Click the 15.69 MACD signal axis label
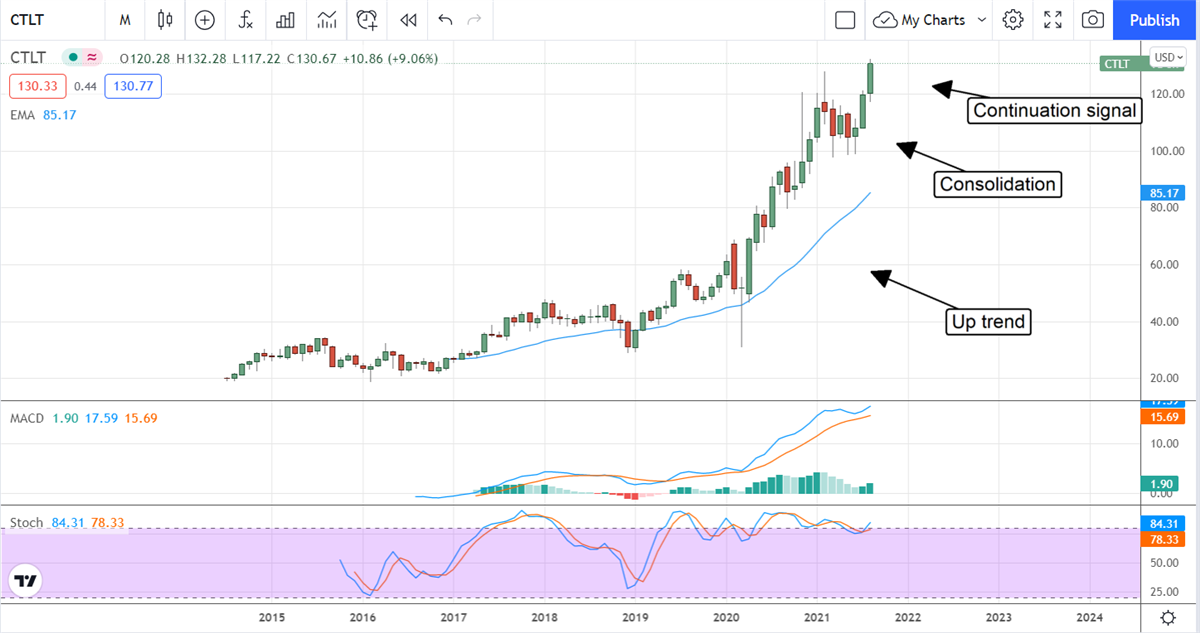This screenshot has height=633, width=1200. coord(1162,415)
